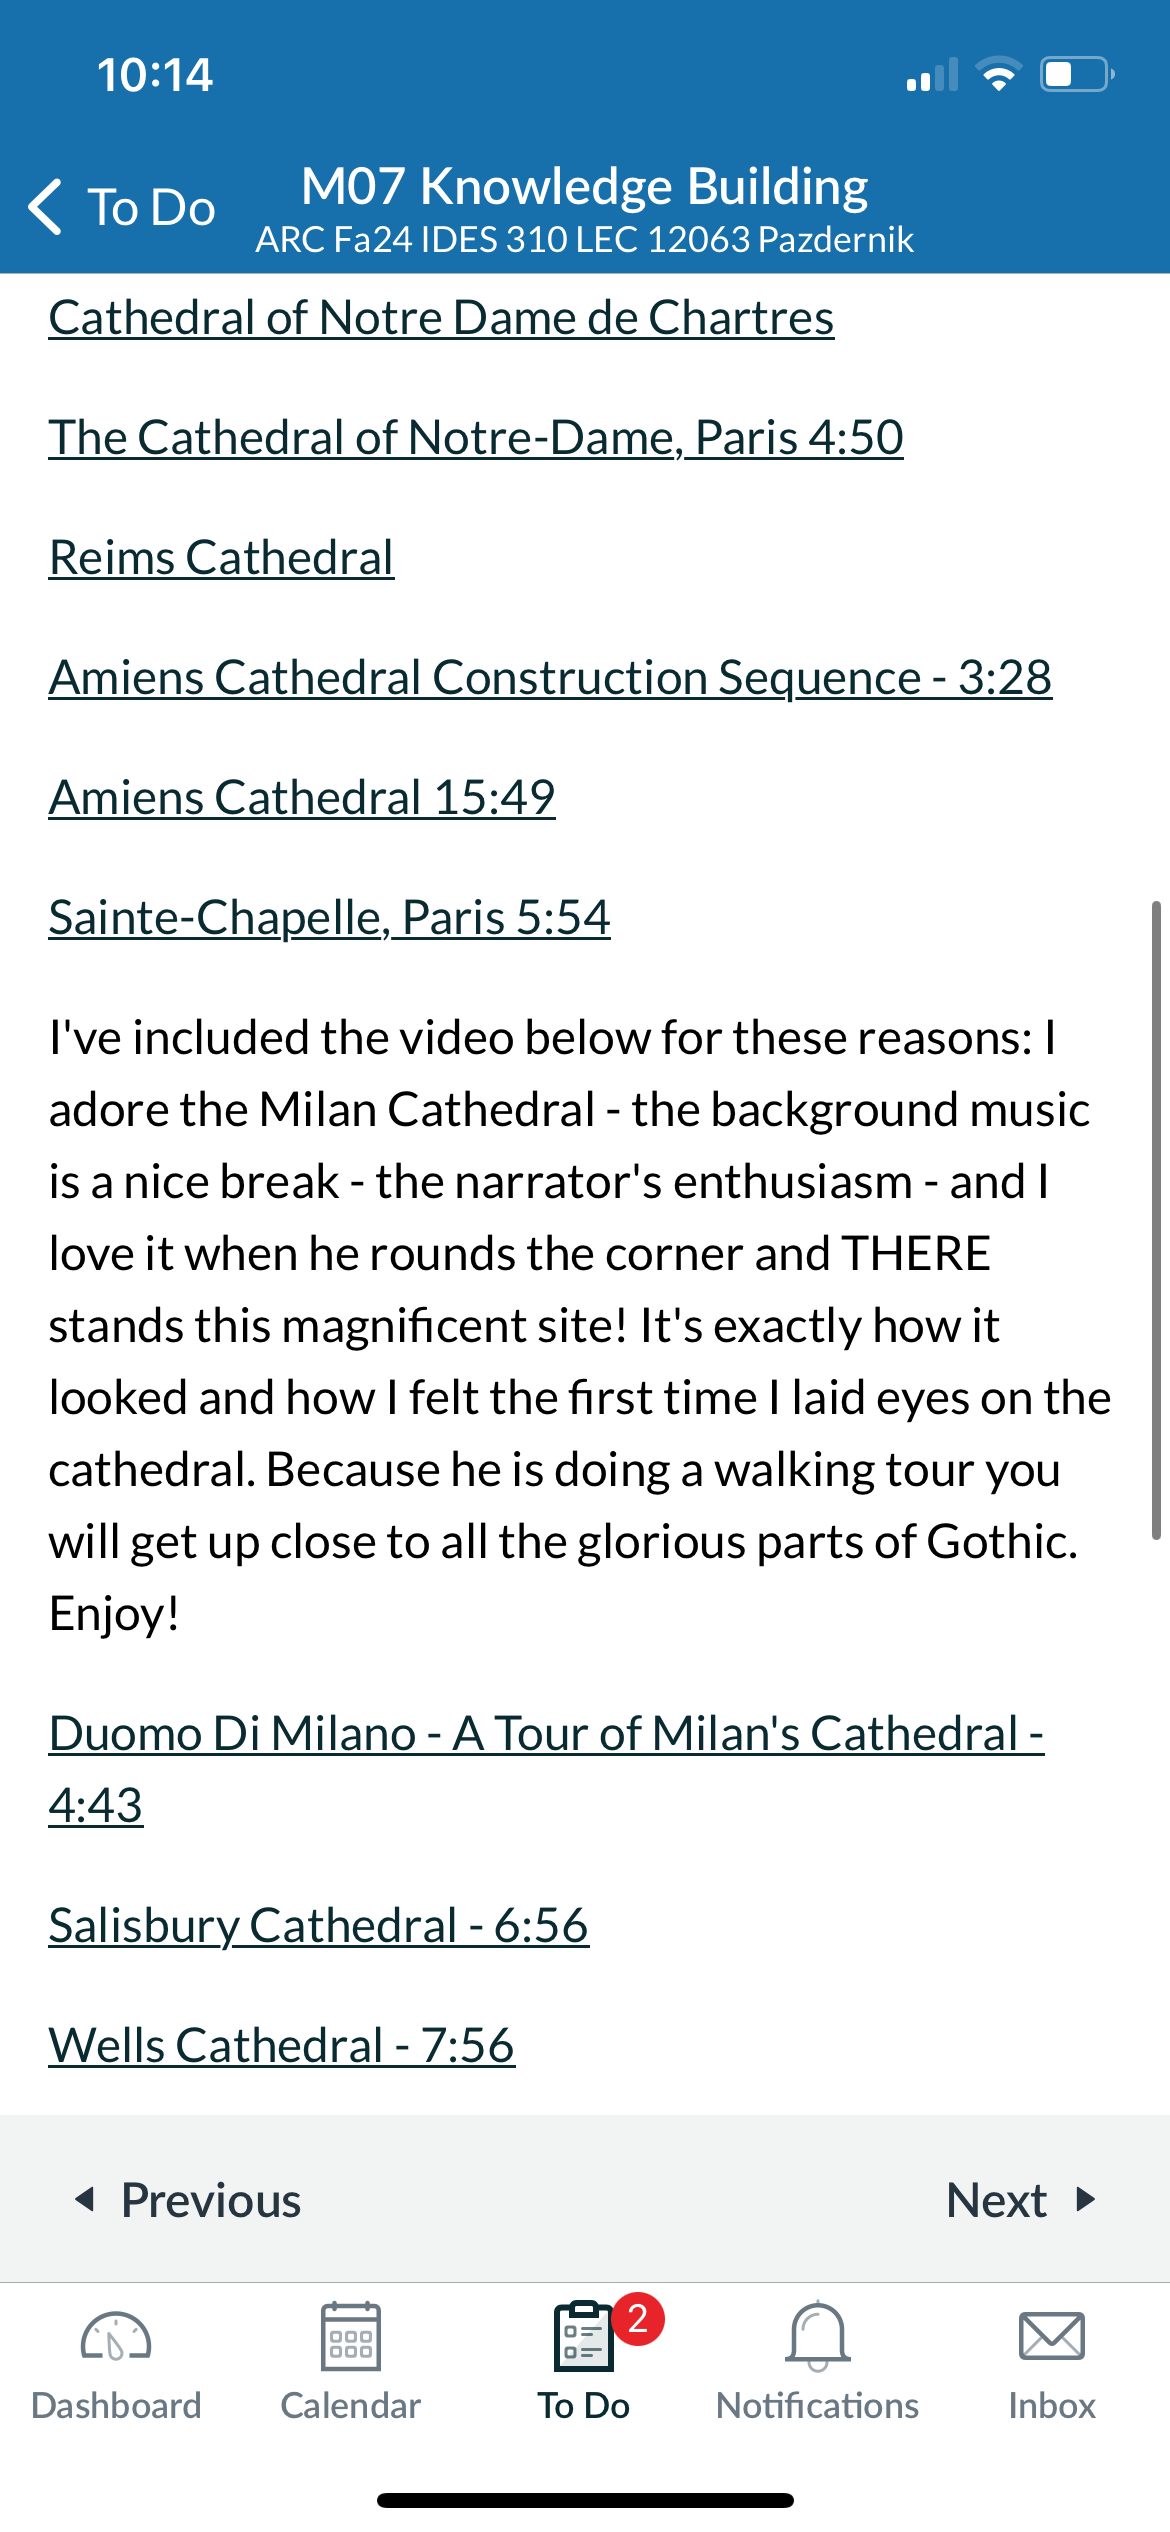Open Salisbury Cathedral - 6:56 link

pyautogui.click(x=319, y=1926)
